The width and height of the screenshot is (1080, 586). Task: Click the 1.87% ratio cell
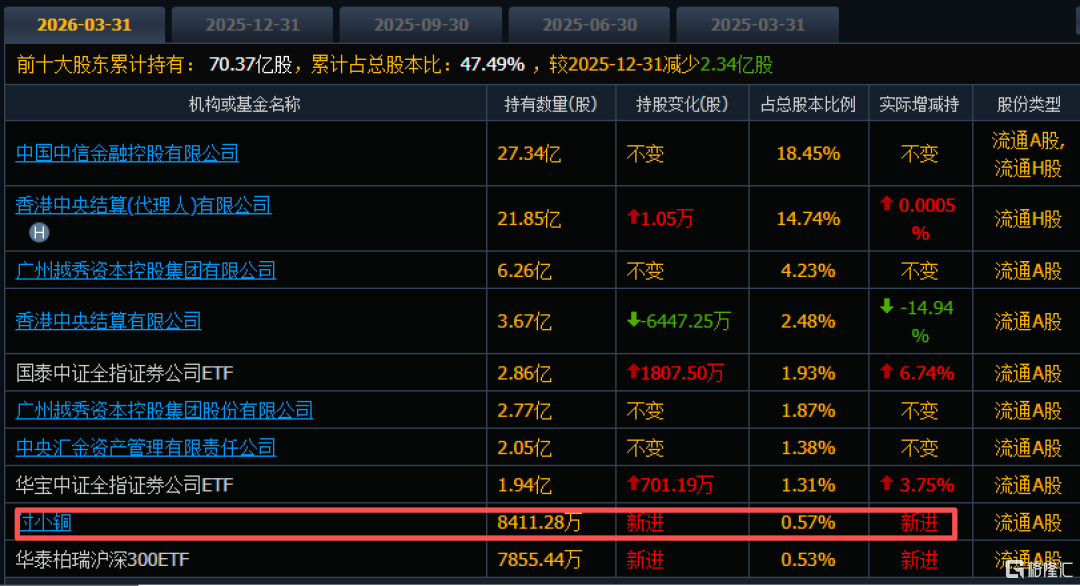pos(808,410)
